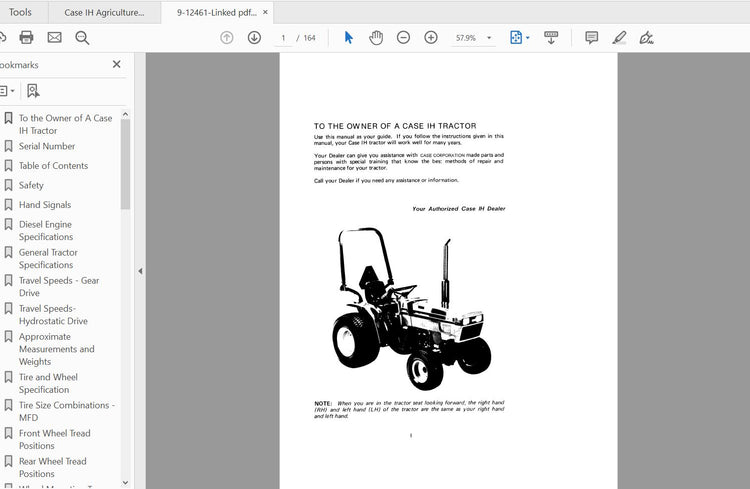Click bookmark icon beside Table of Contents
This screenshot has height=489, width=750.
point(8,166)
